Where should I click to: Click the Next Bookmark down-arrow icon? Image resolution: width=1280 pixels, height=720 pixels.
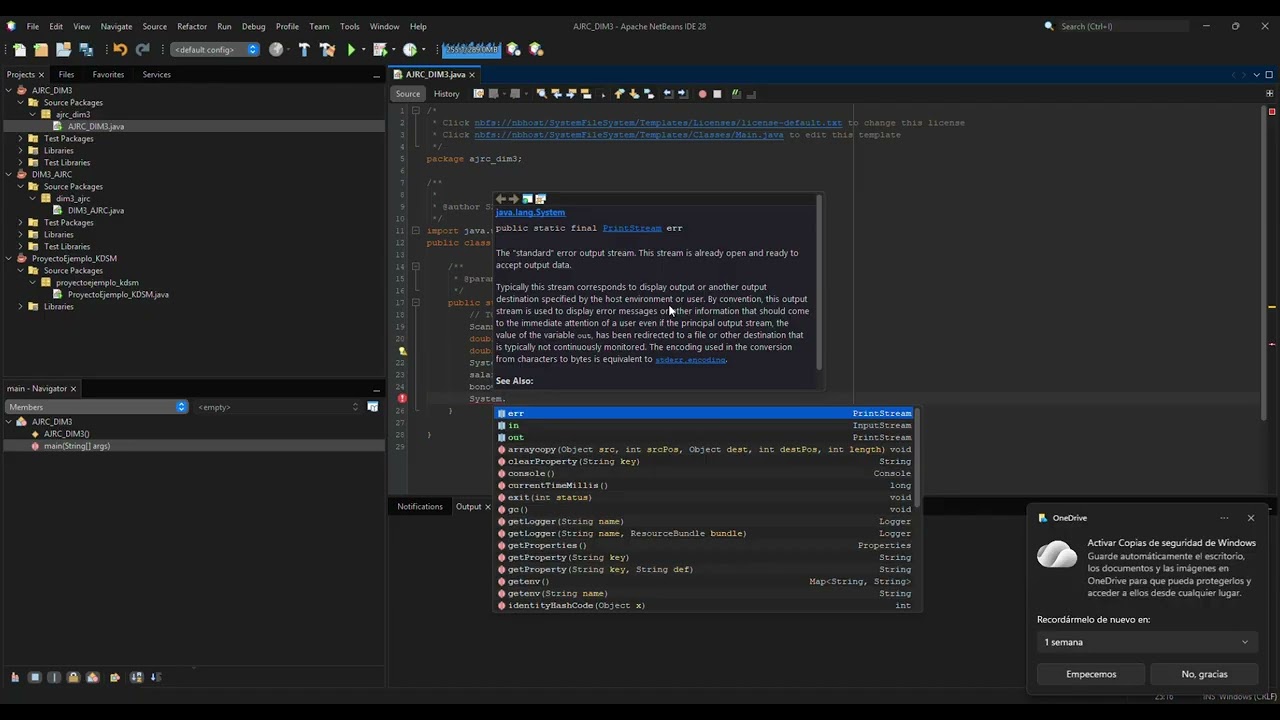tap(634, 94)
